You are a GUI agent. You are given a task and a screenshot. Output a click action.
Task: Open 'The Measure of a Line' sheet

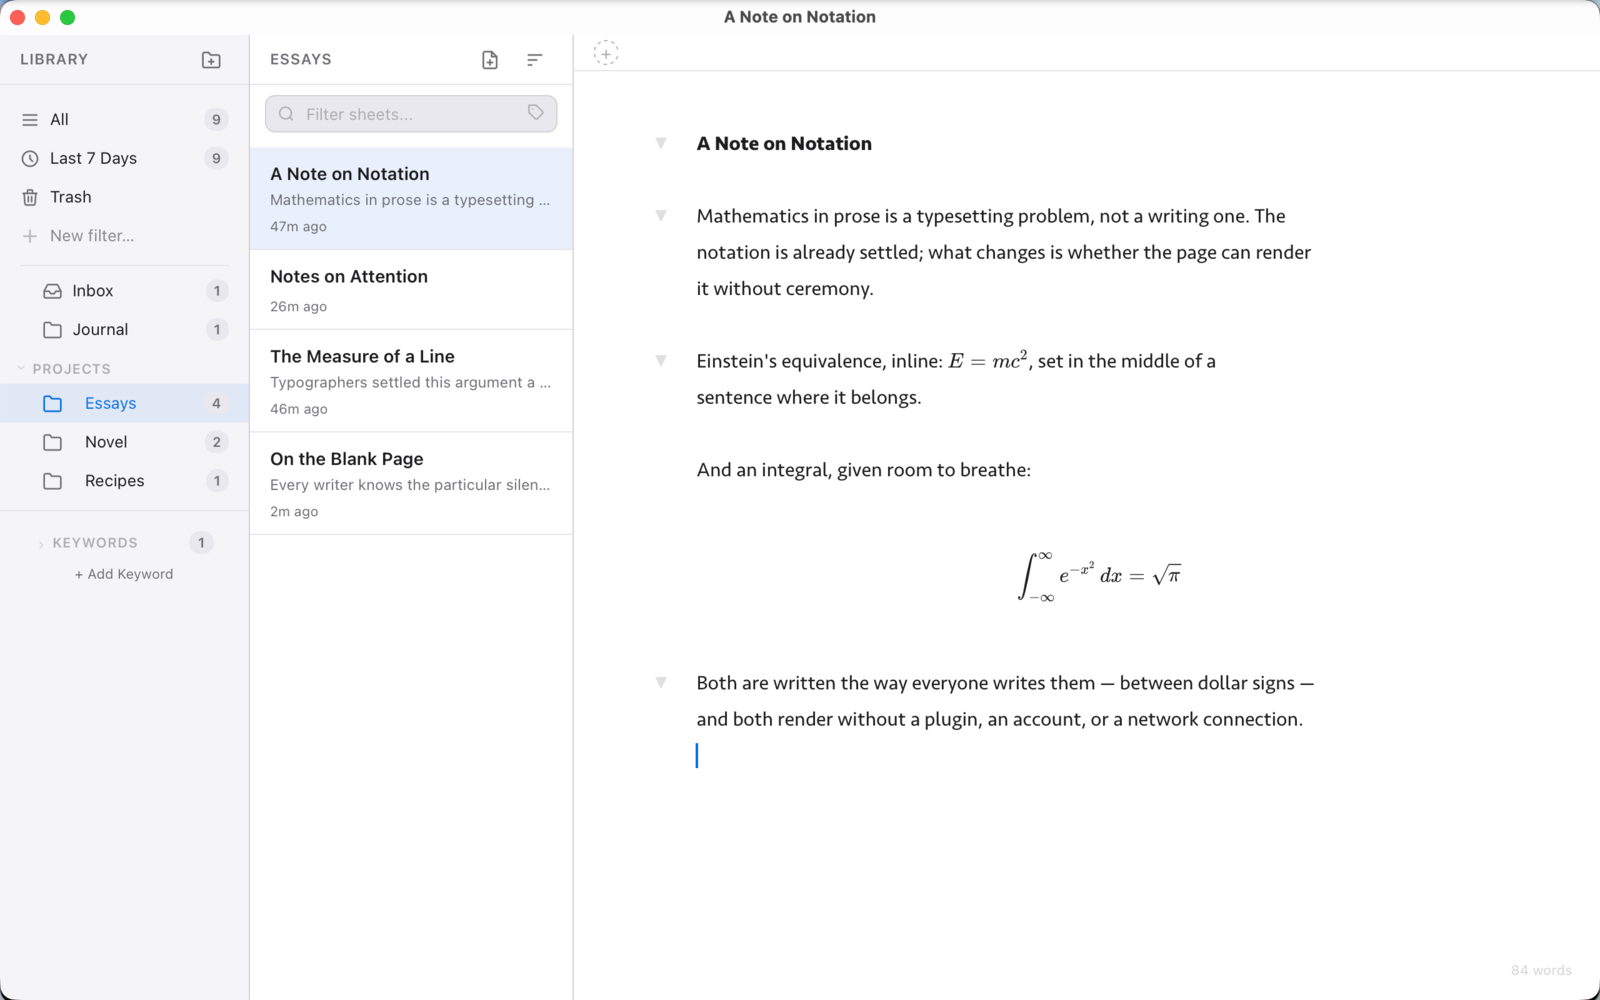pos(411,381)
